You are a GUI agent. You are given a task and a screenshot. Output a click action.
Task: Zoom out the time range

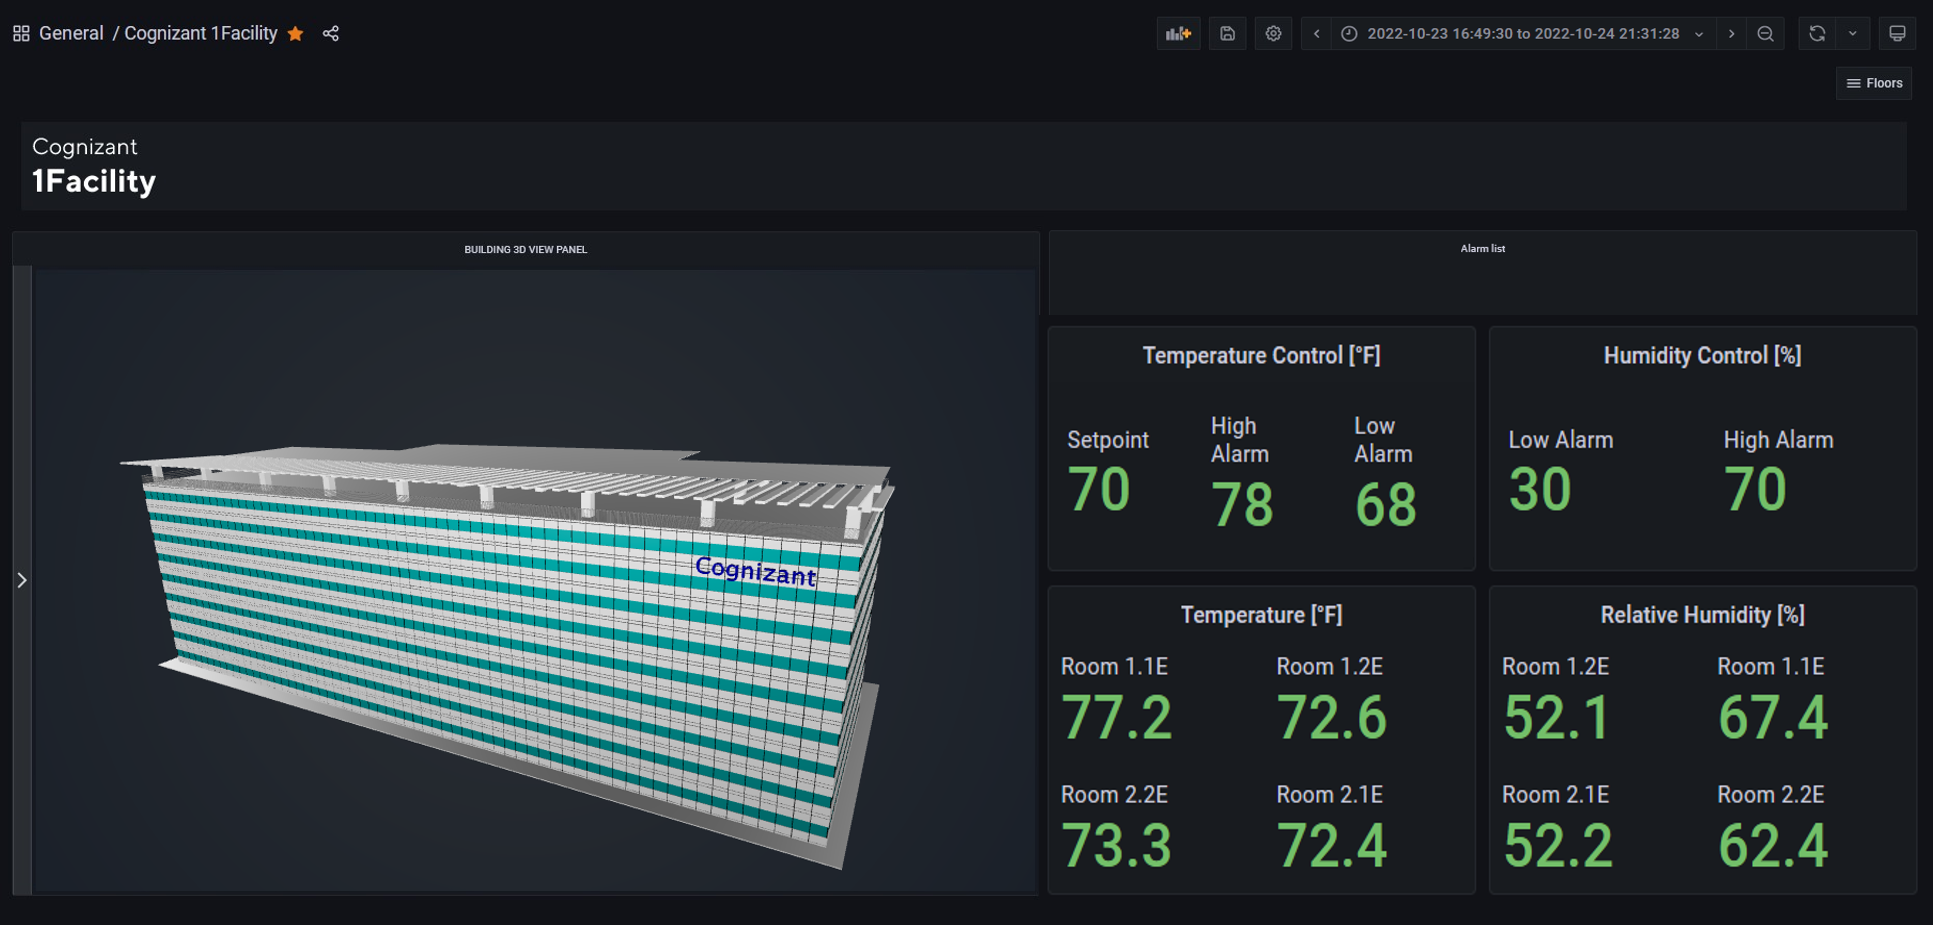(x=1766, y=33)
